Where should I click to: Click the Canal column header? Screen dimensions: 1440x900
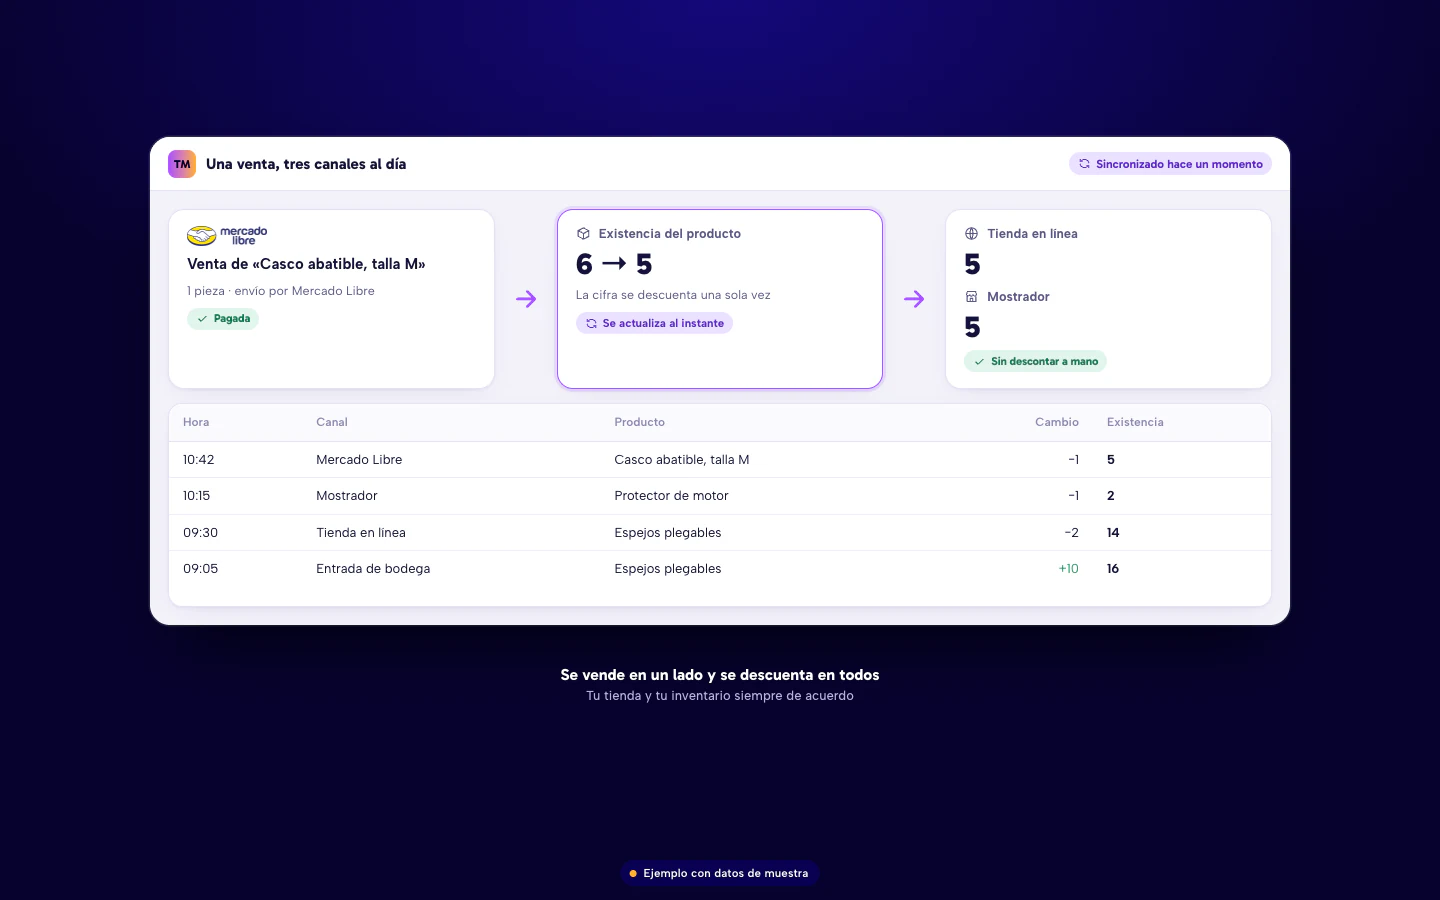332,422
